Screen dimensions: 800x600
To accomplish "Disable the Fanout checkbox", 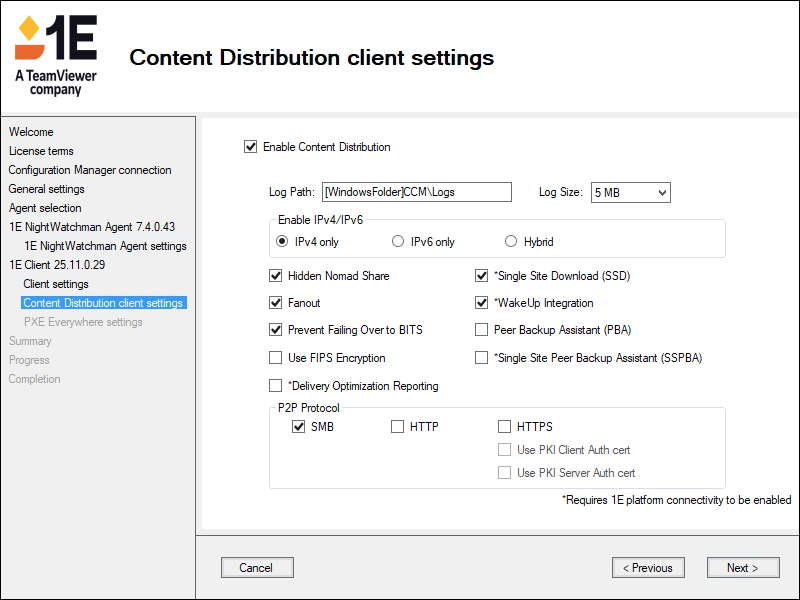I will pyautogui.click(x=276, y=303).
